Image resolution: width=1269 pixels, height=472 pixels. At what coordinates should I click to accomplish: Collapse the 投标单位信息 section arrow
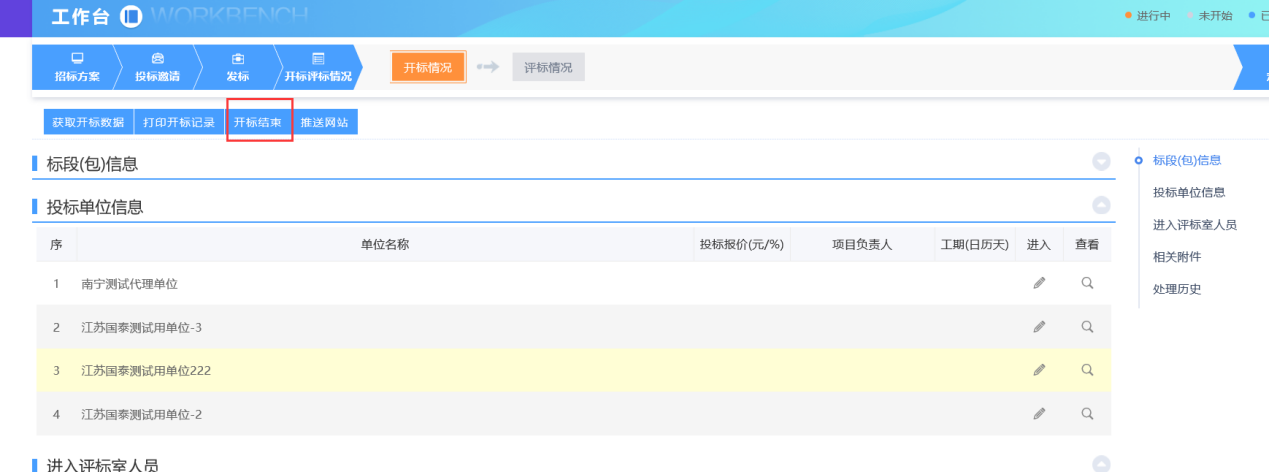pyautogui.click(x=1101, y=205)
